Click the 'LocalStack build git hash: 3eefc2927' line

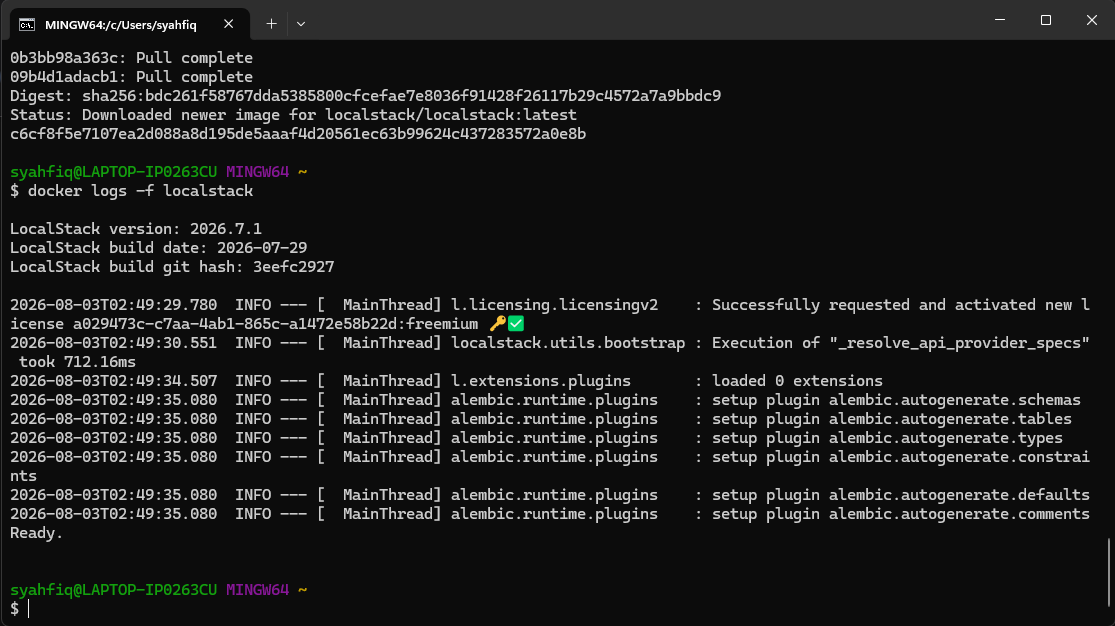pos(172,267)
